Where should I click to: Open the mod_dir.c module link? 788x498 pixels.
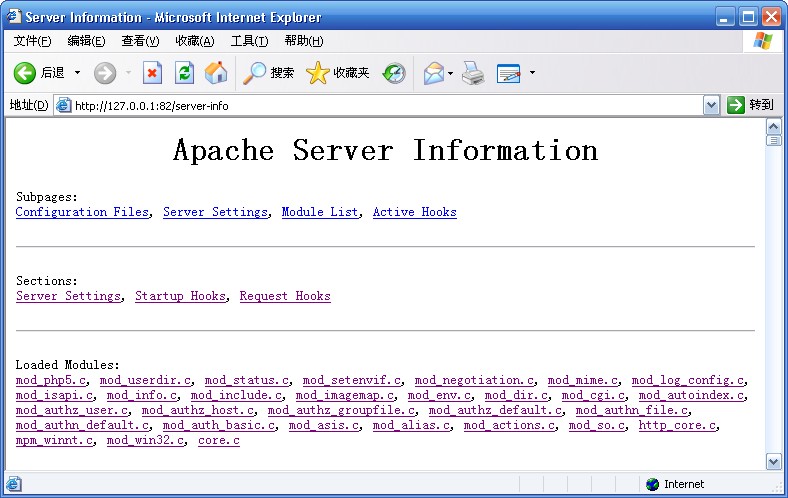[x=516, y=395]
